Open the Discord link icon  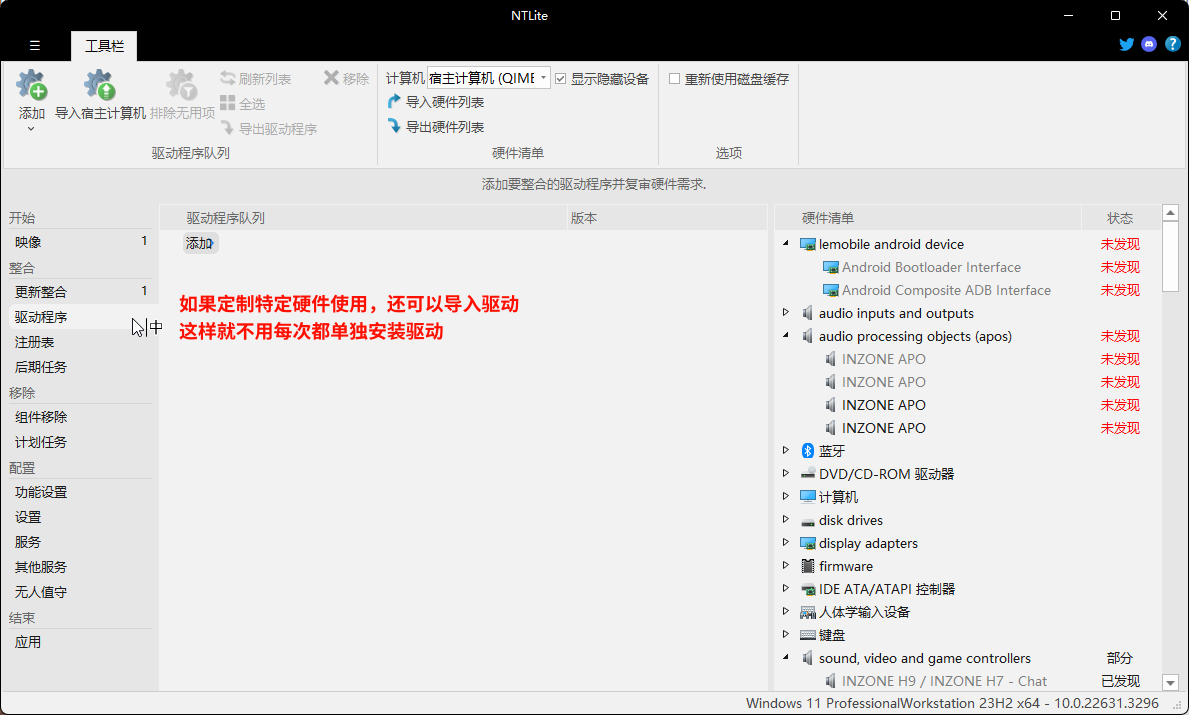tap(1150, 45)
